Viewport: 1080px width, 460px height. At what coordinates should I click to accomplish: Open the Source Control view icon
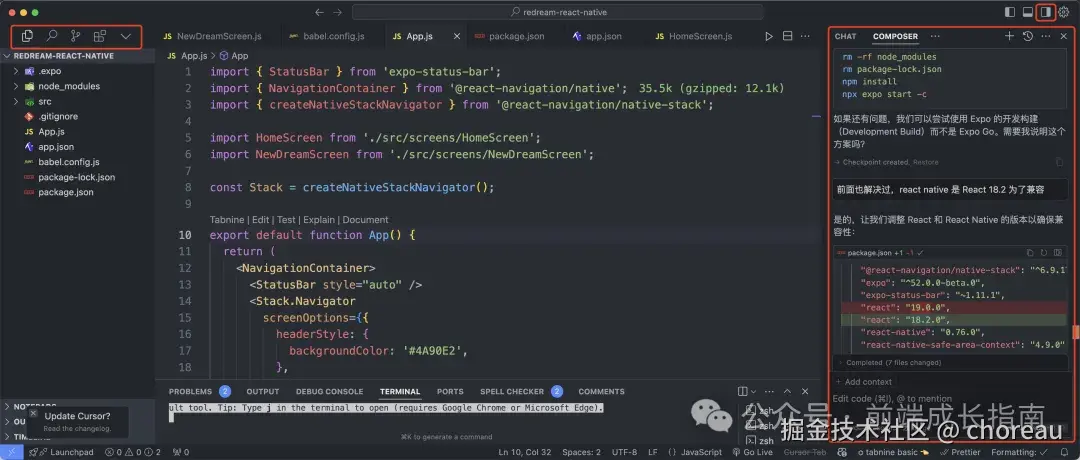pyautogui.click(x=76, y=36)
